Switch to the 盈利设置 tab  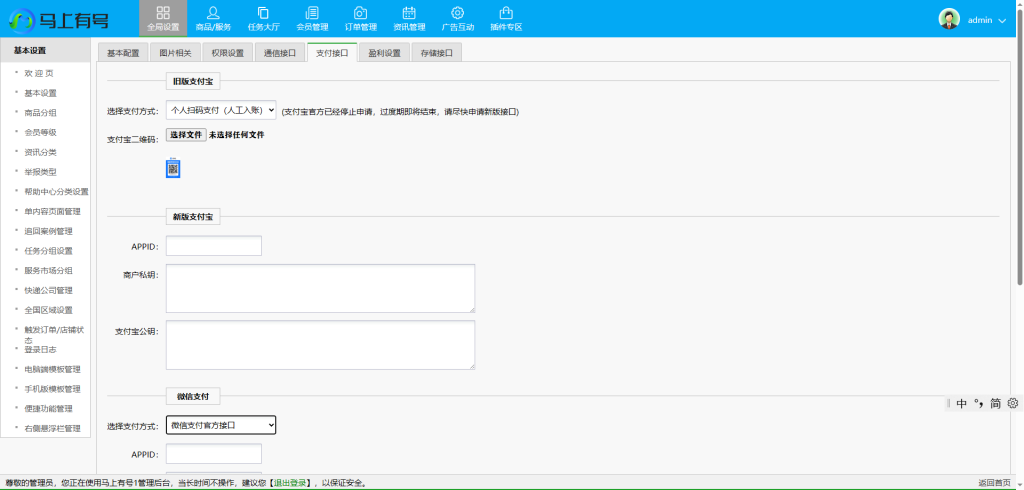click(384, 53)
